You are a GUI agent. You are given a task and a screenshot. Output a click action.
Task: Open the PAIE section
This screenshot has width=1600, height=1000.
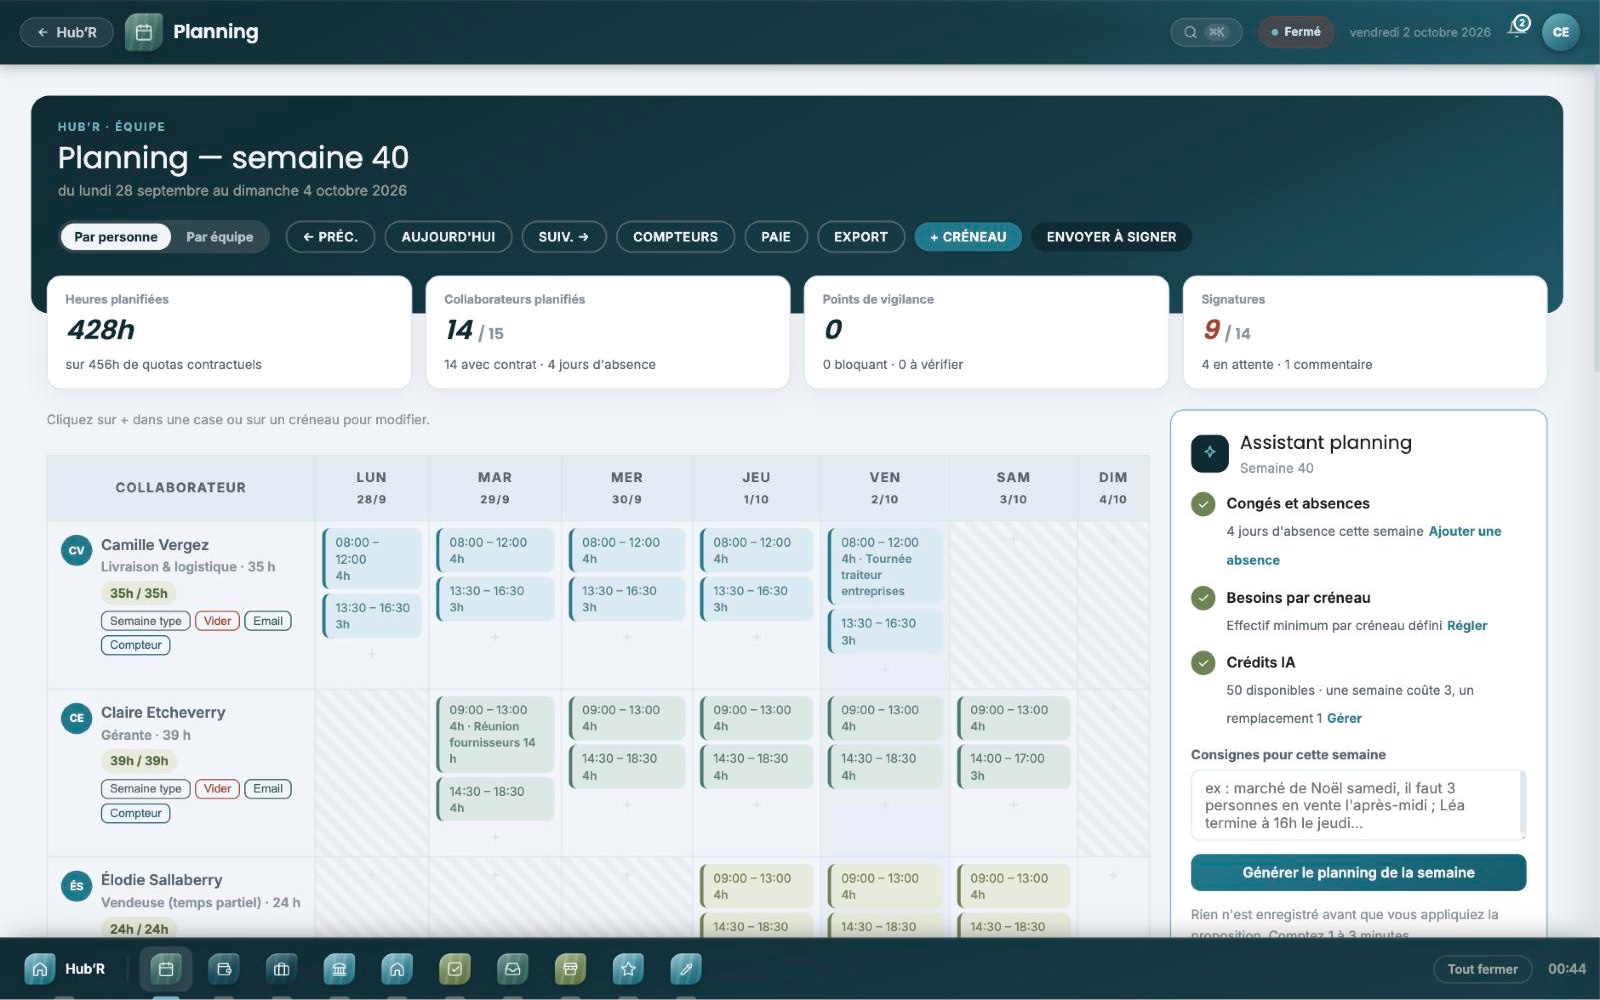coord(776,237)
